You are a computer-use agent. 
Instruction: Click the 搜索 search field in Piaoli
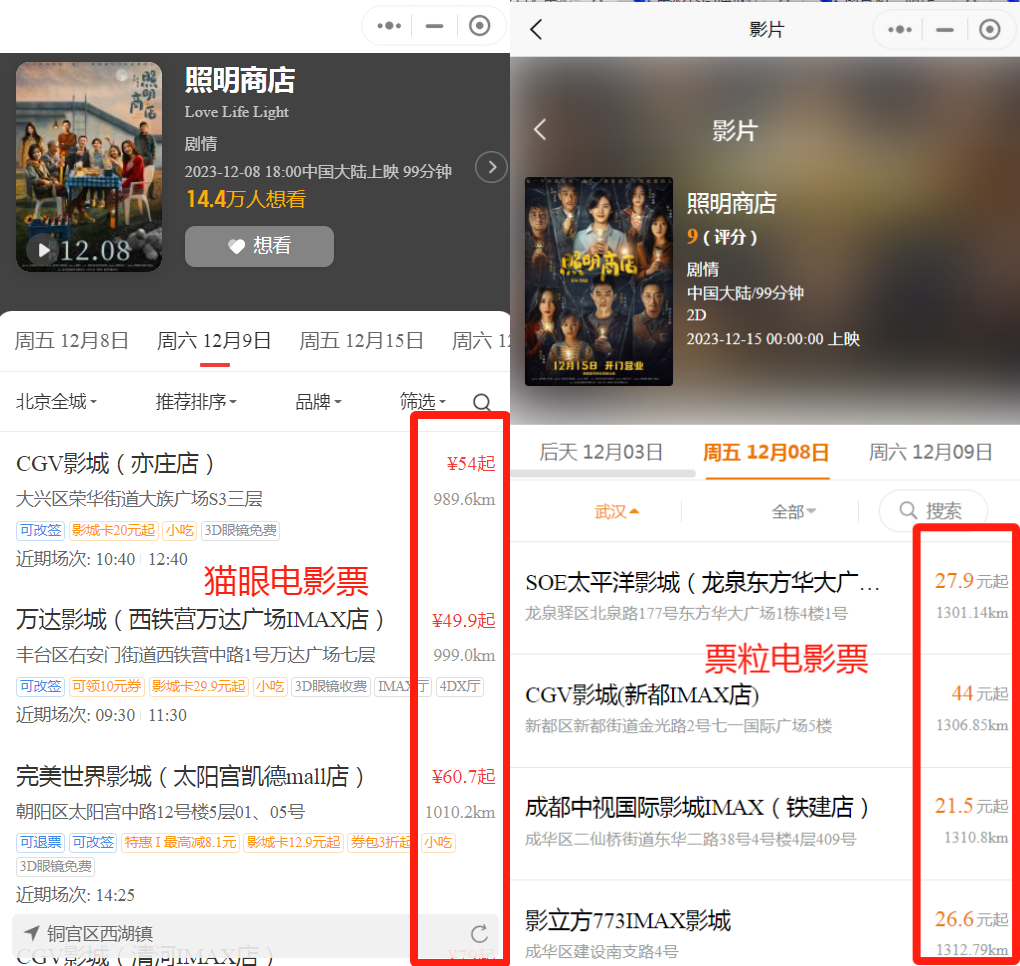(x=933, y=511)
